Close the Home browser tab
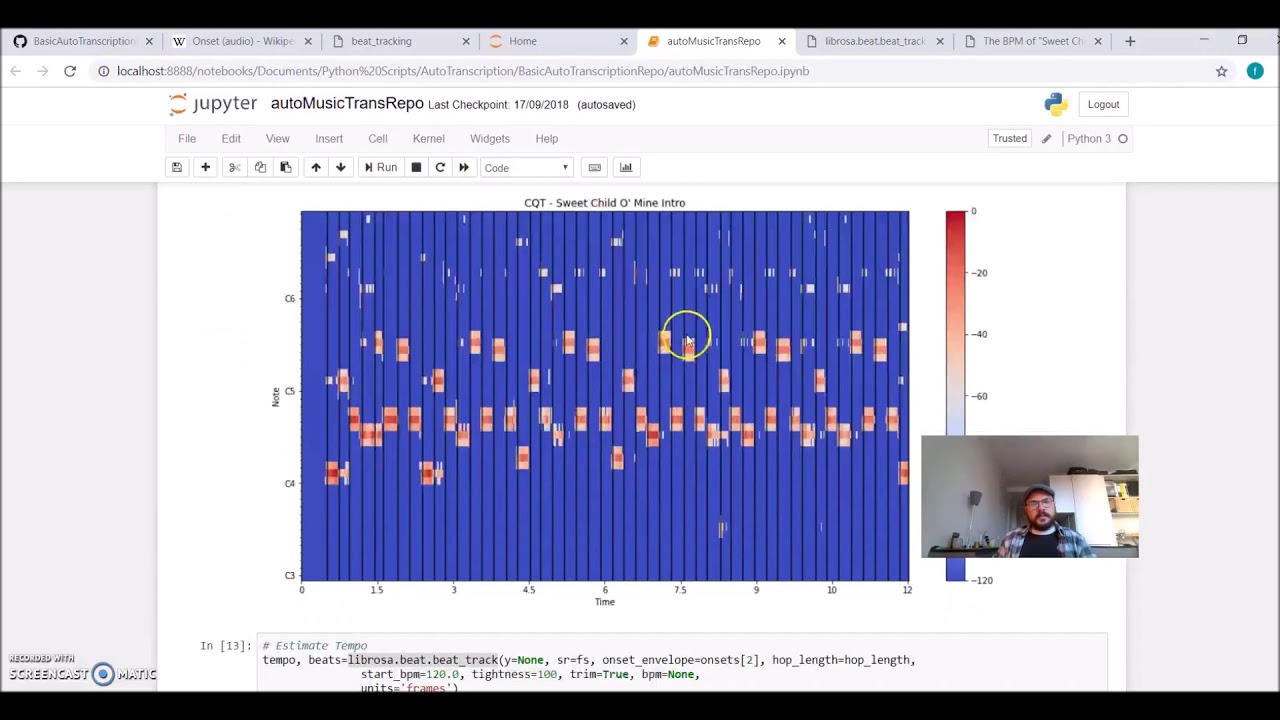1280x720 pixels. click(624, 41)
